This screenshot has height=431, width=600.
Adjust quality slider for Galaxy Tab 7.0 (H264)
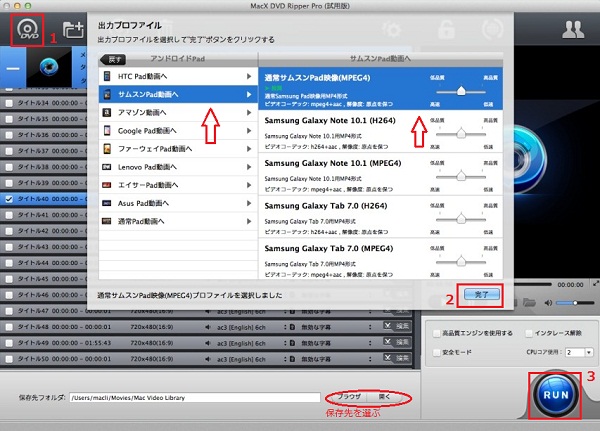[461, 219]
